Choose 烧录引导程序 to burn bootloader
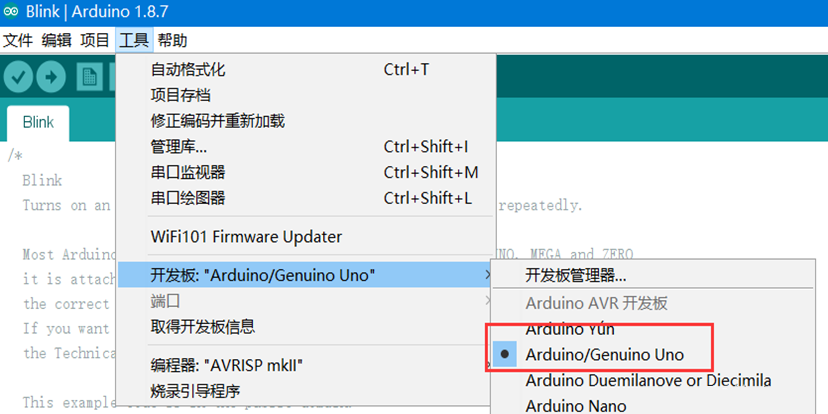The height and width of the screenshot is (414, 828). [x=195, y=390]
